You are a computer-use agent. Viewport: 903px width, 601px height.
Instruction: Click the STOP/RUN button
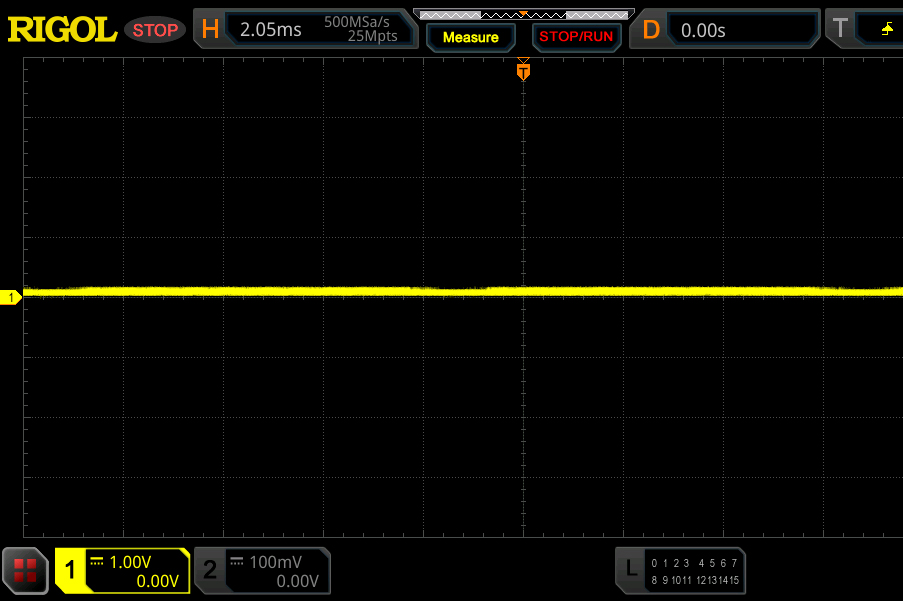click(x=576, y=37)
